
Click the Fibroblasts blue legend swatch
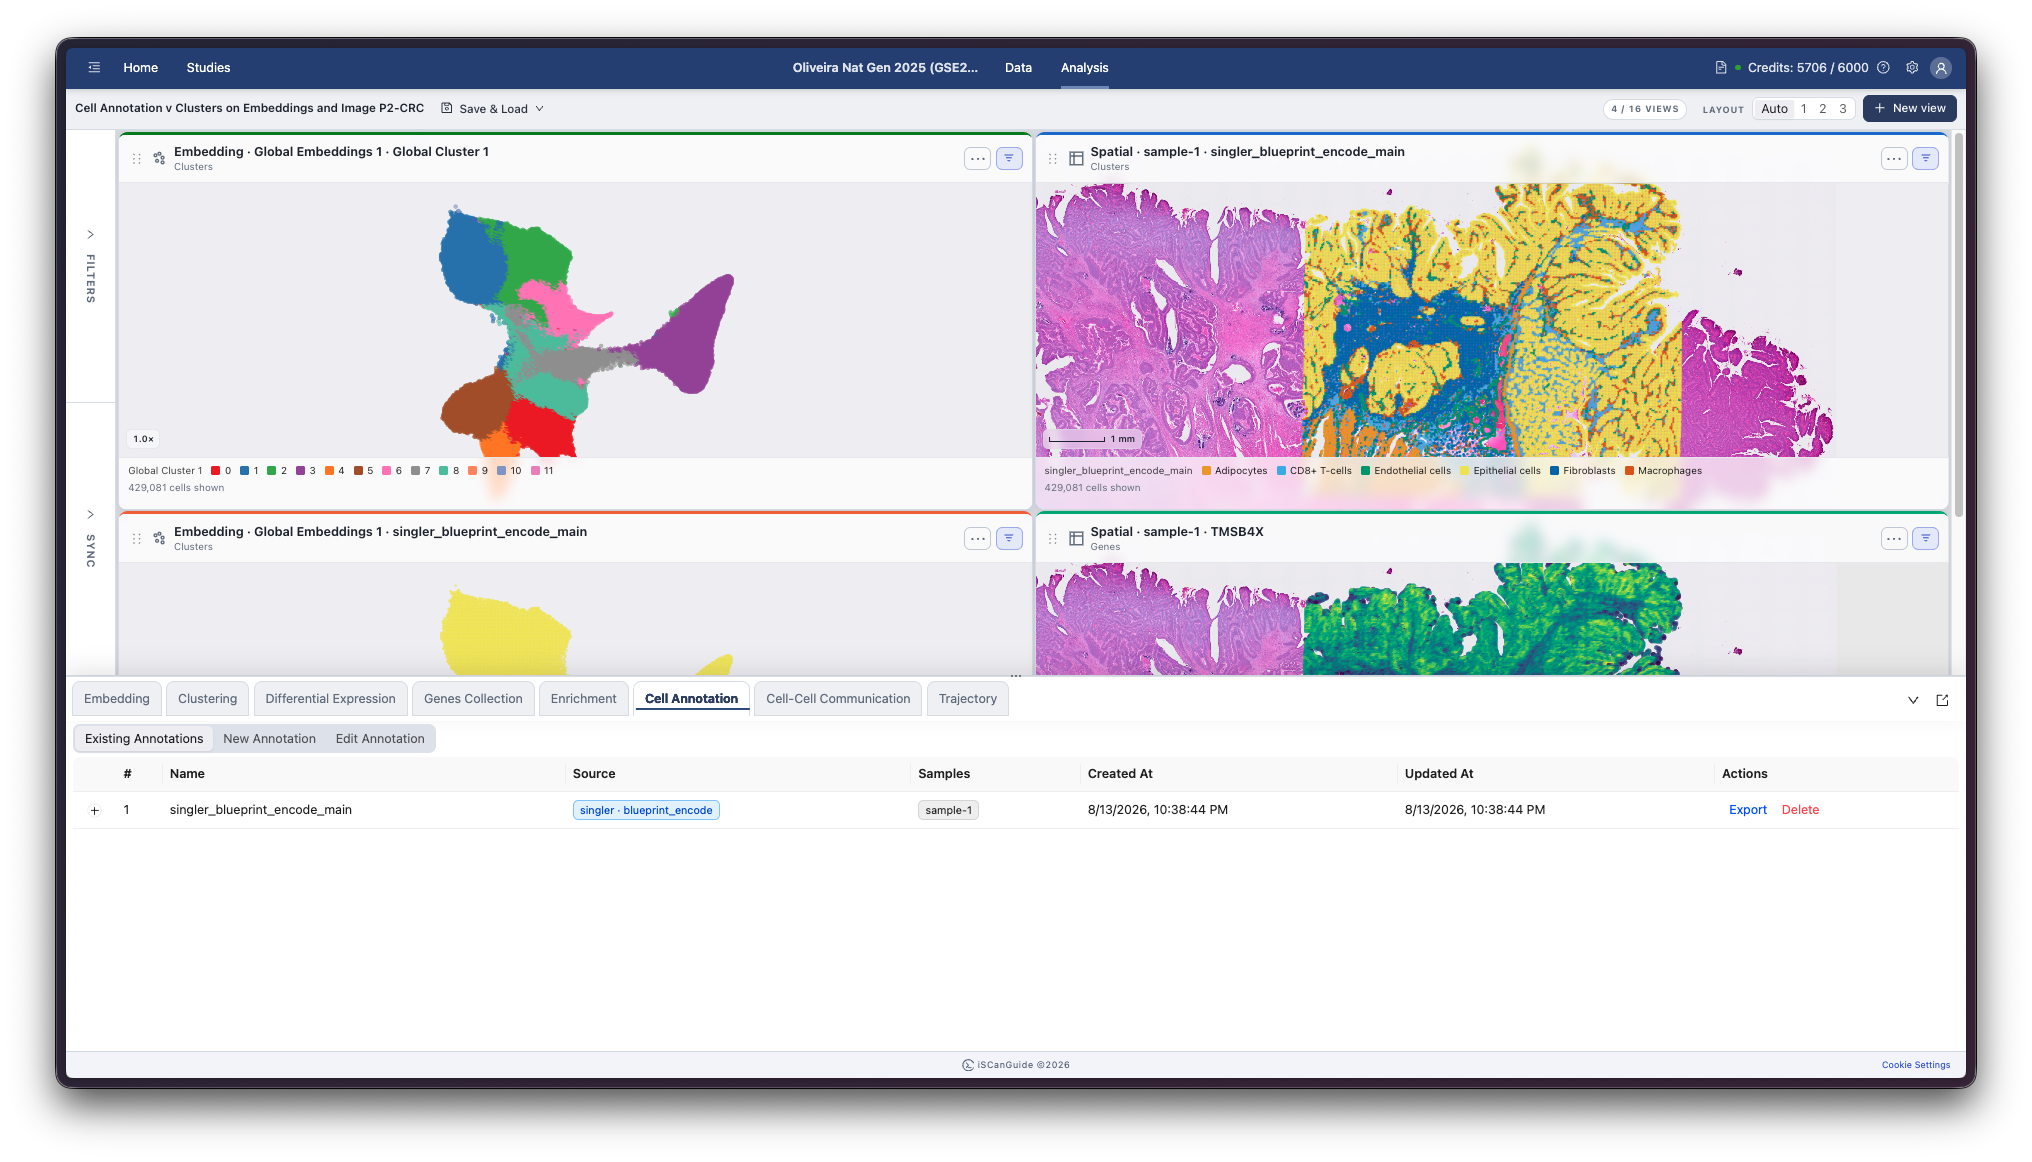coord(1554,470)
